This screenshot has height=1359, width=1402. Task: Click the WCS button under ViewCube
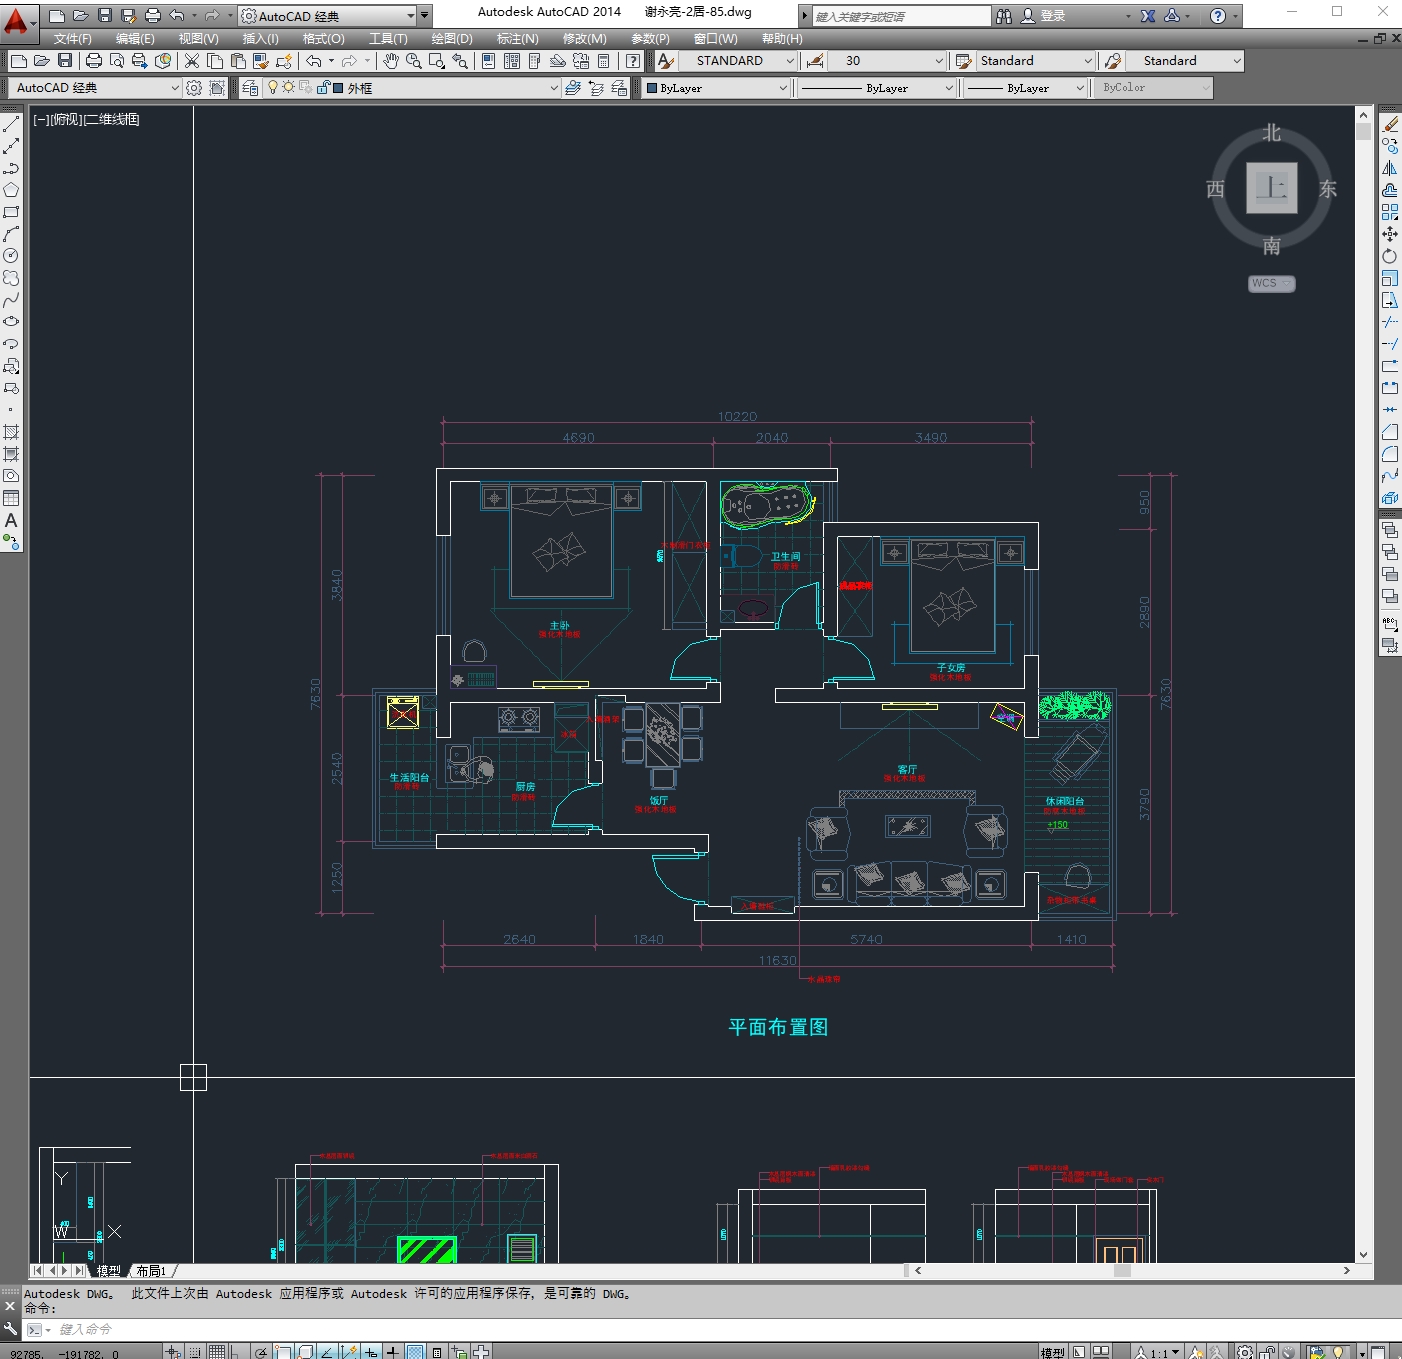click(x=1271, y=283)
